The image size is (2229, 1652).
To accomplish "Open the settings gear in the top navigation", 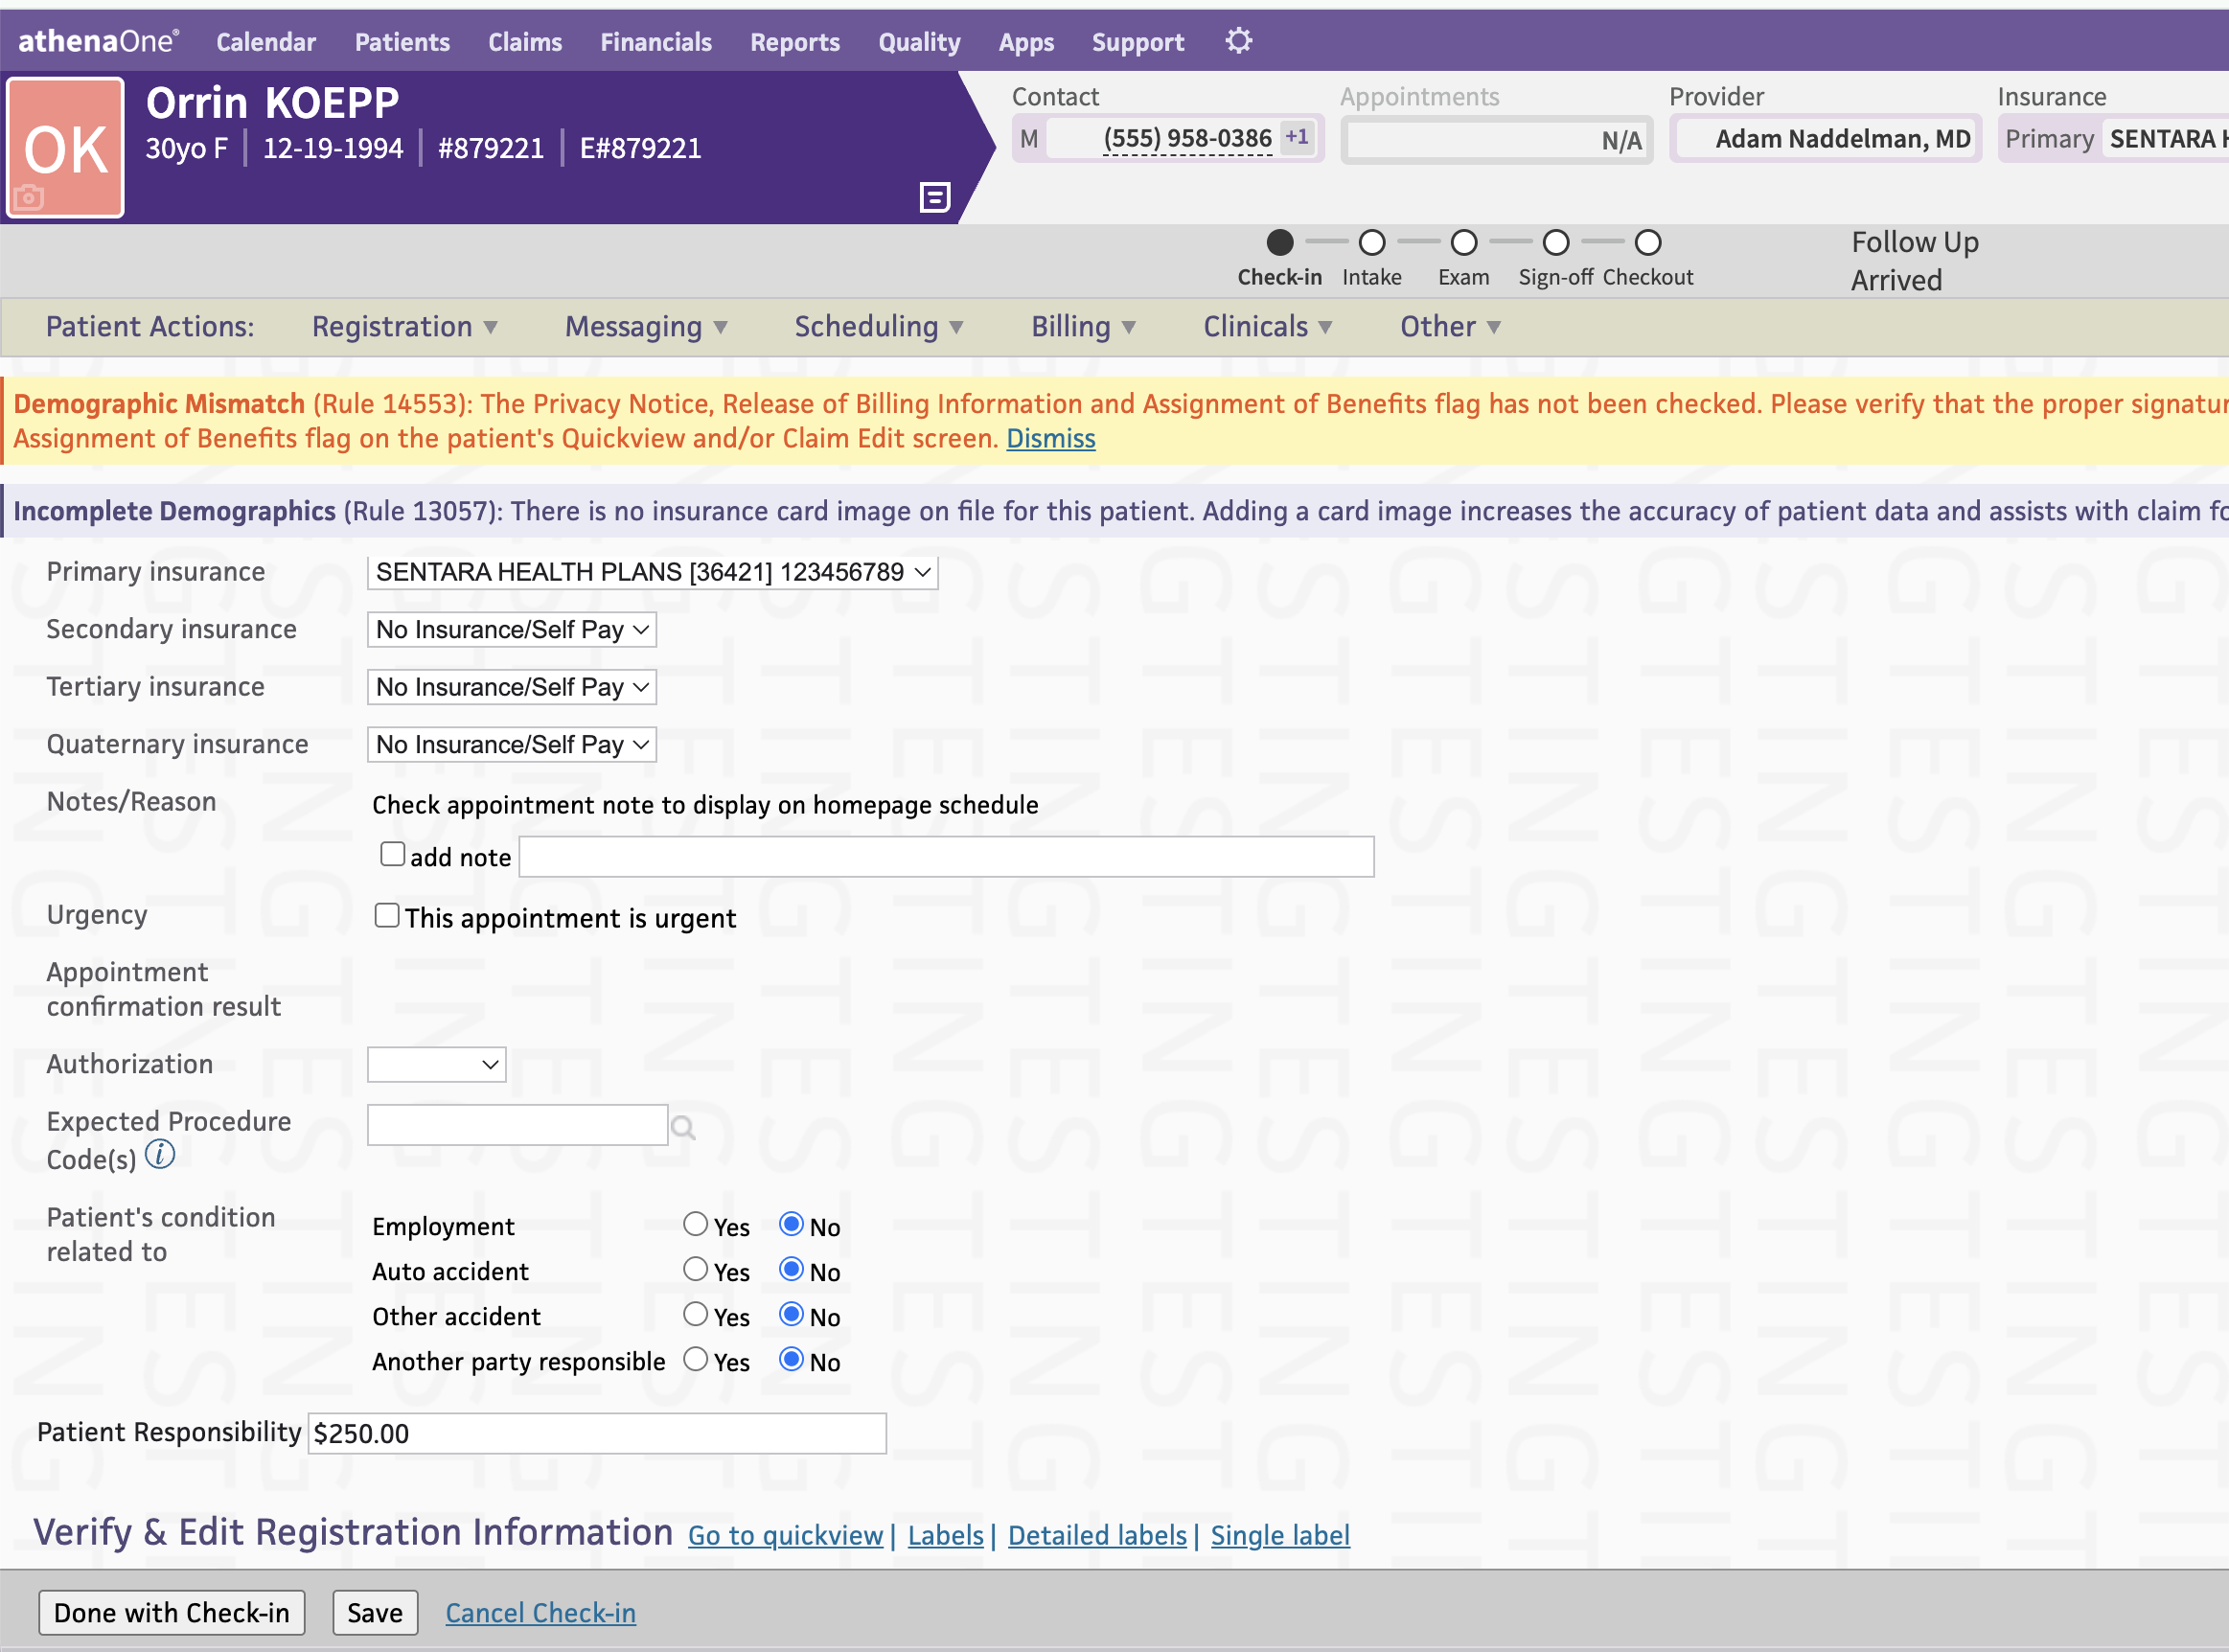I will [x=1238, y=40].
